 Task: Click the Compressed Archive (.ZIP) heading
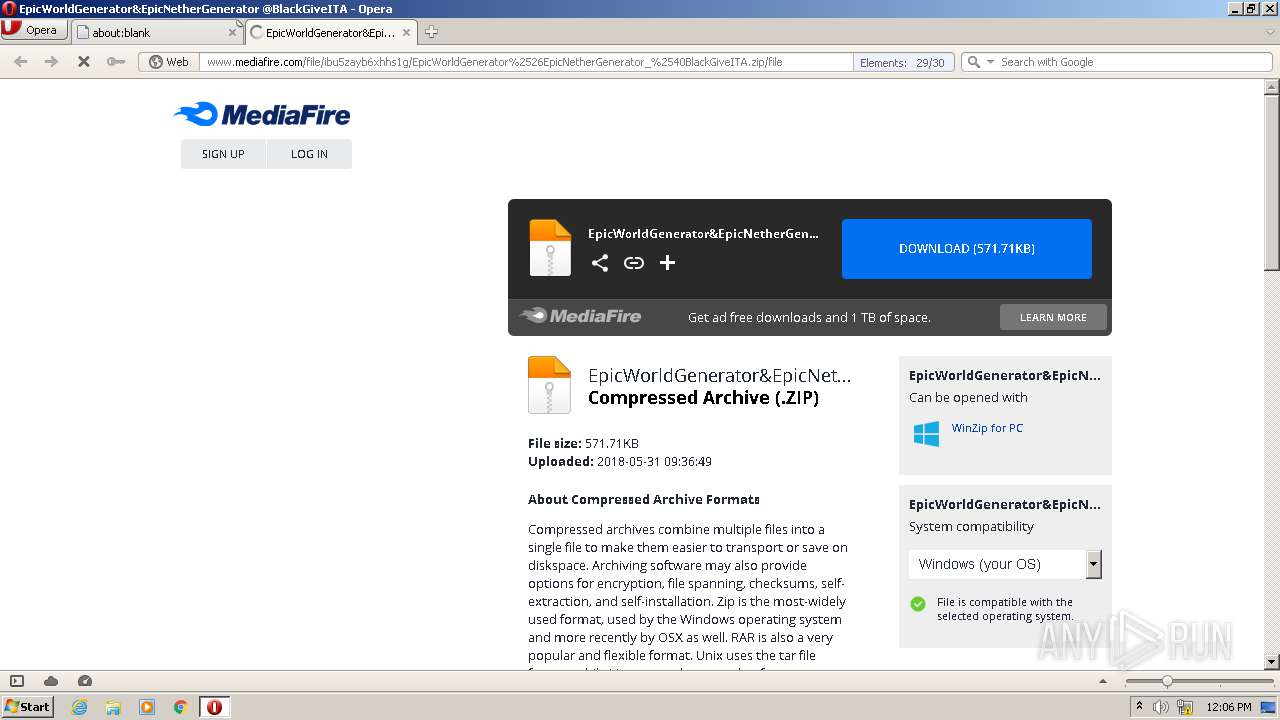[703, 398]
